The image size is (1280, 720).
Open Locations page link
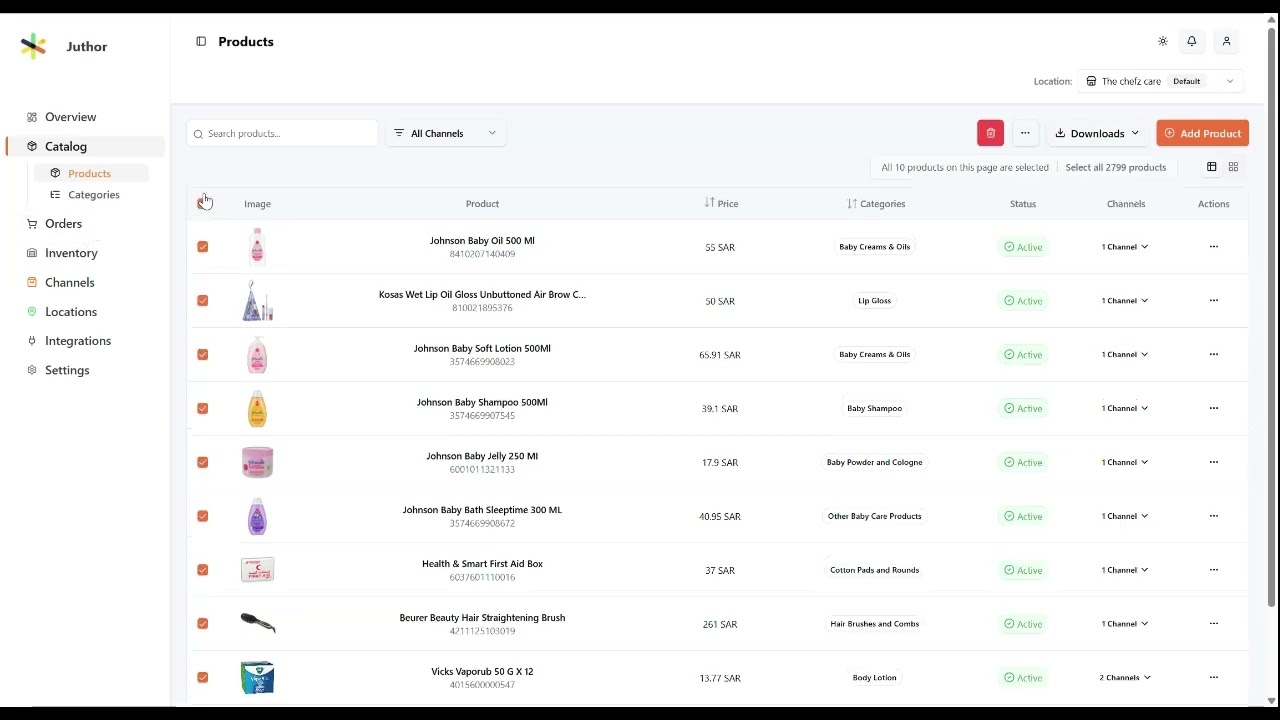70,312
